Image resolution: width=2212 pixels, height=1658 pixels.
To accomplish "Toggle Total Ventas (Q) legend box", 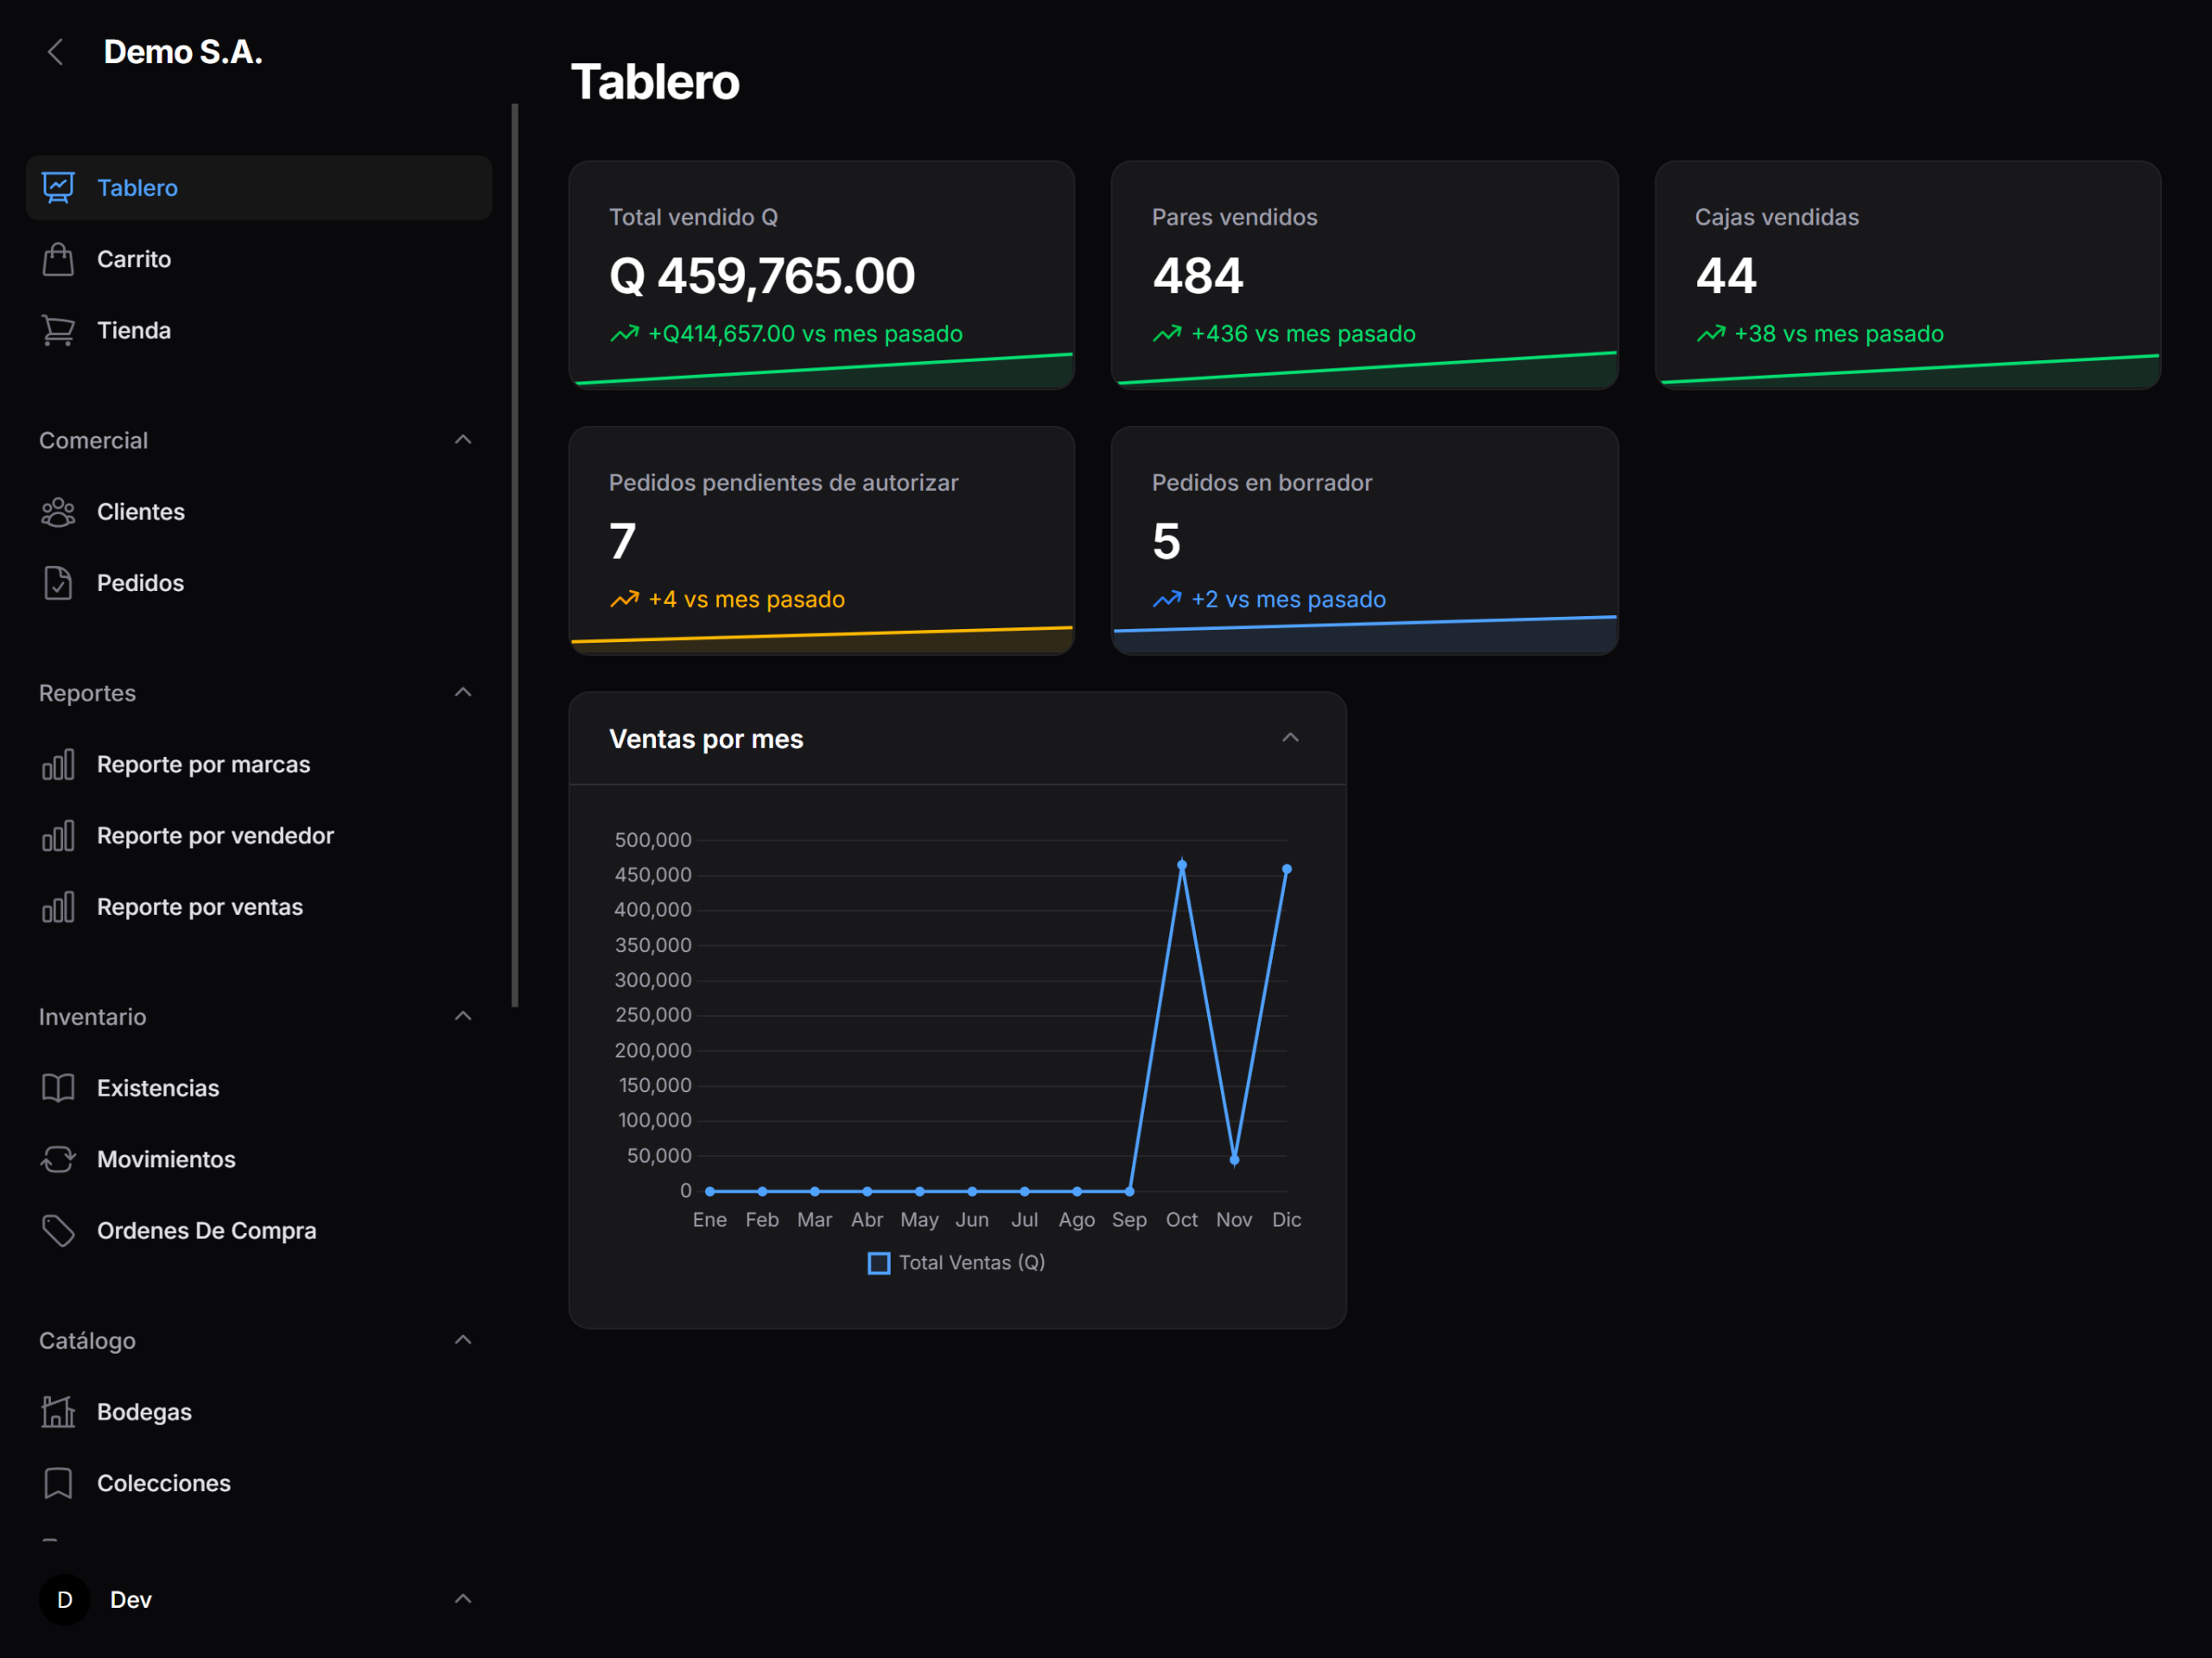I will [x=878, y=1263].
